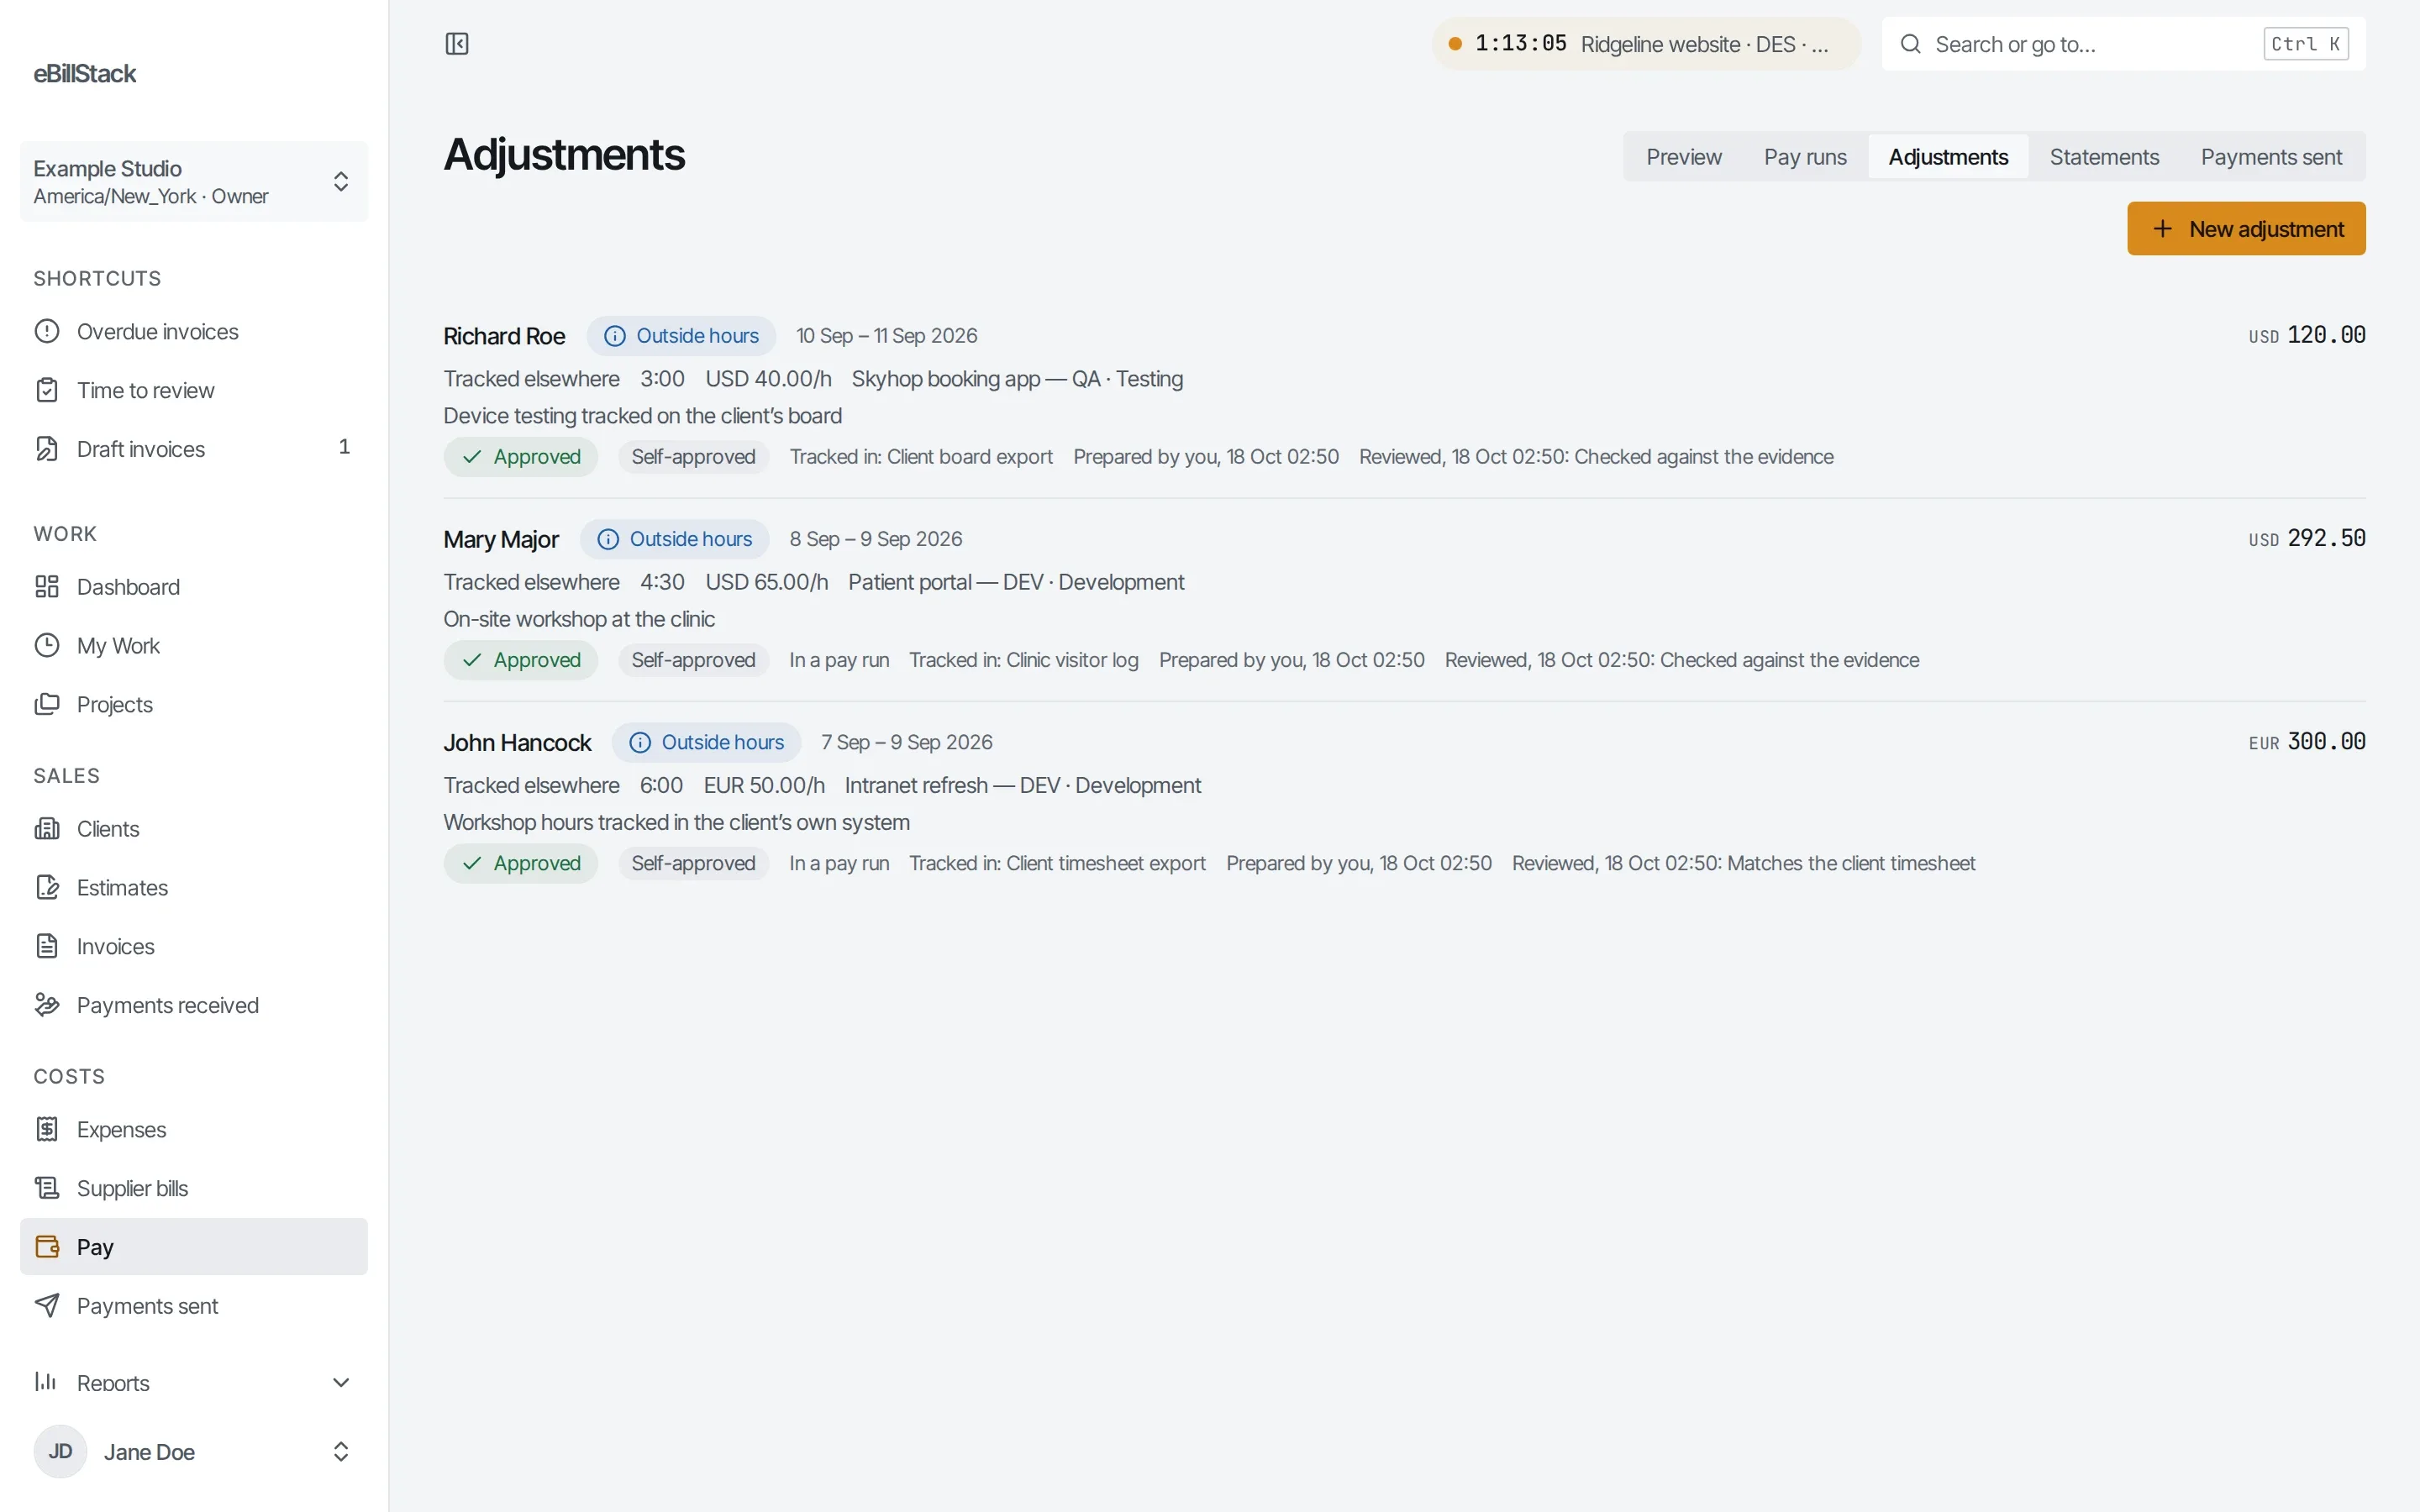The width and height of the screenshot is (2420, 1512).
Task: Open the running timer for Ridgeline website
Action: [x=1646, y=44]
